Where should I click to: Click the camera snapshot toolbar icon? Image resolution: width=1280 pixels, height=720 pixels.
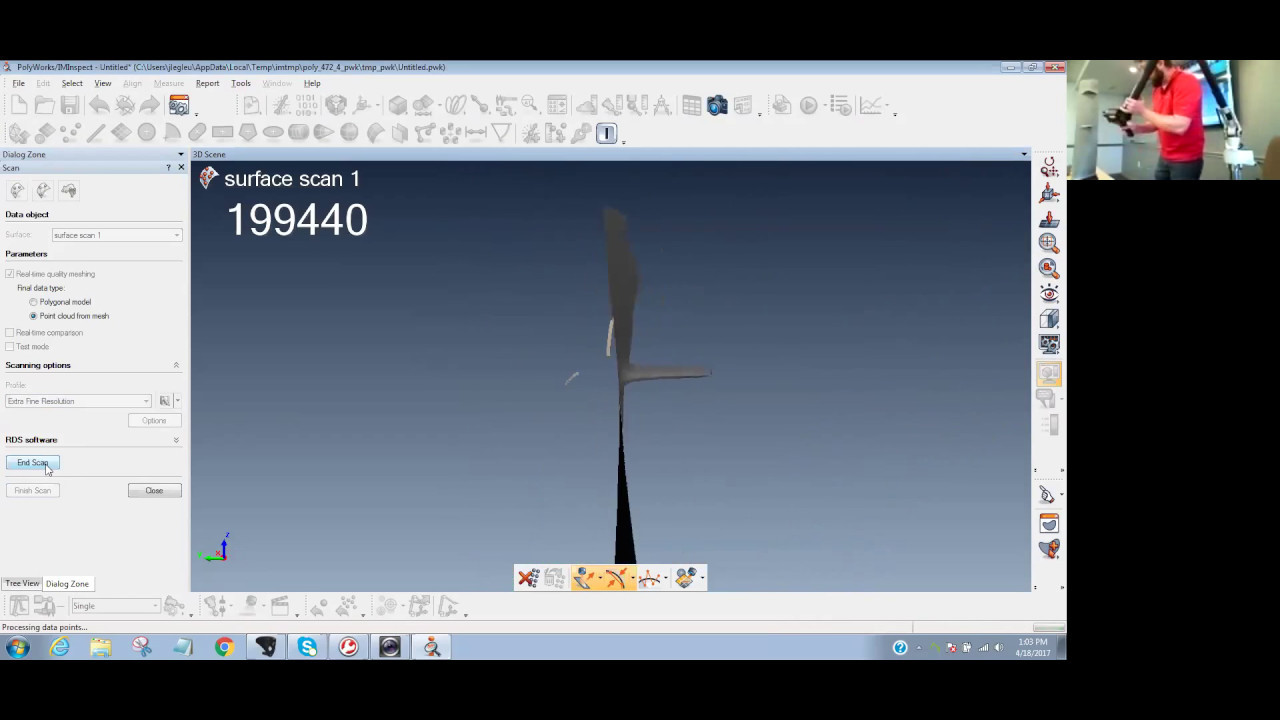point(717,105)
